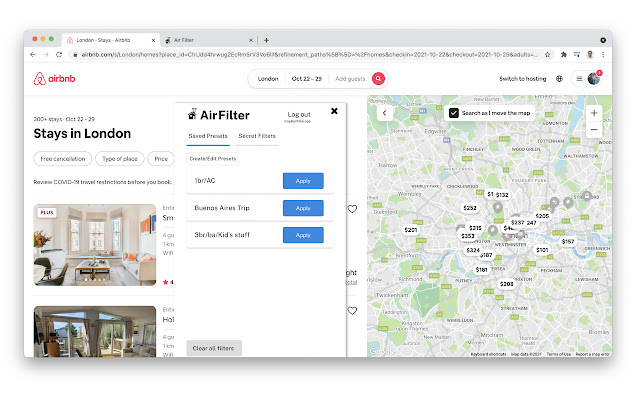This screenshot has width=640, height=400.
Task: Open the second listing conservatory photo
Action: click(95, 331)
